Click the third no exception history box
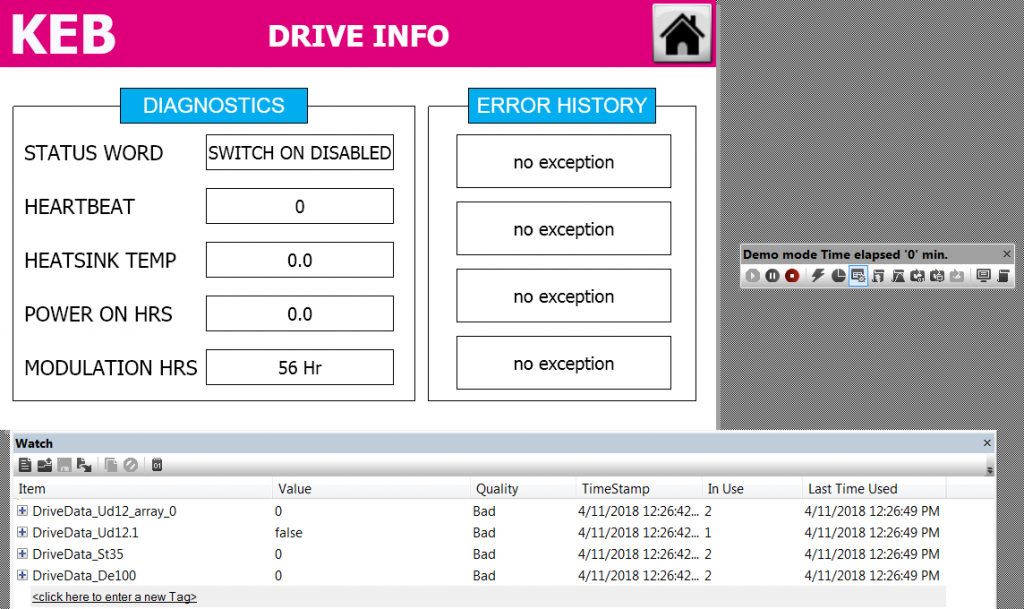Viewport: 1024px width, 609px height. 564,296
